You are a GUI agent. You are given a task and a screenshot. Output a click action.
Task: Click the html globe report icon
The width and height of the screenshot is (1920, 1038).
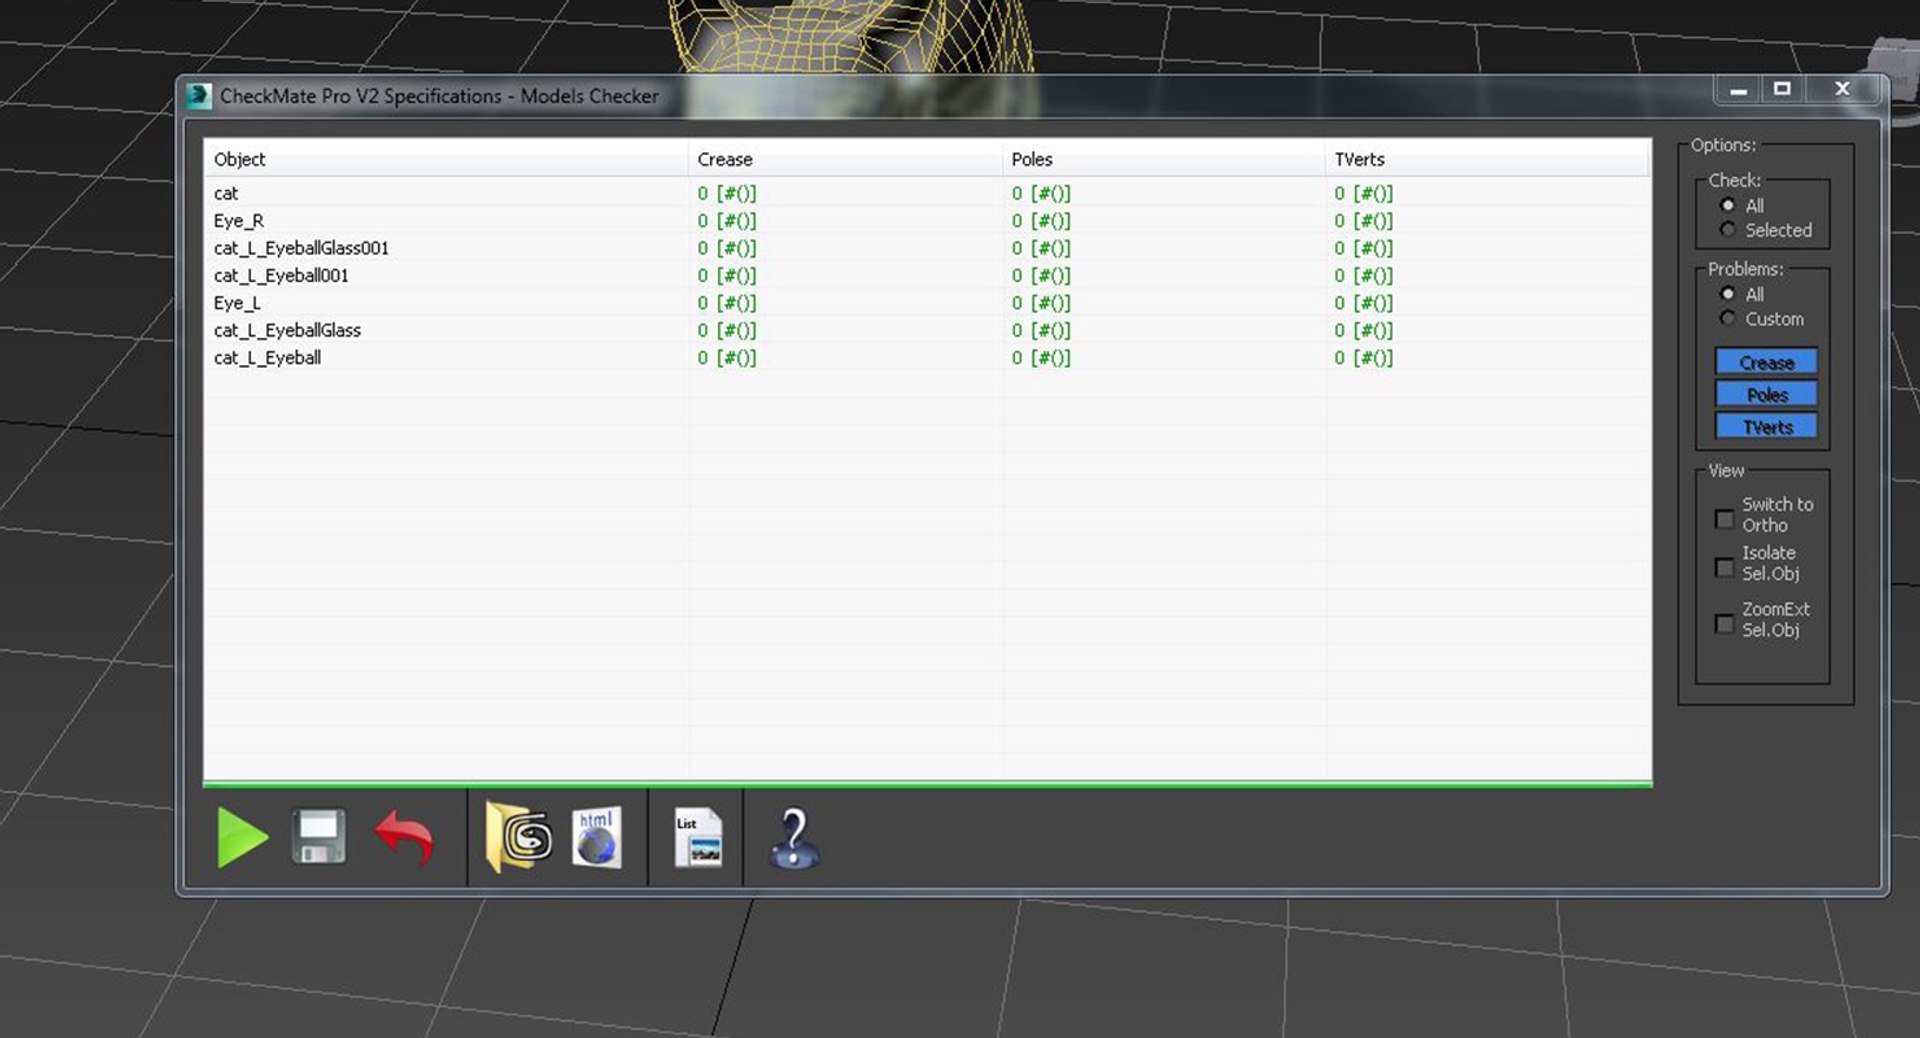pos(597,837)
